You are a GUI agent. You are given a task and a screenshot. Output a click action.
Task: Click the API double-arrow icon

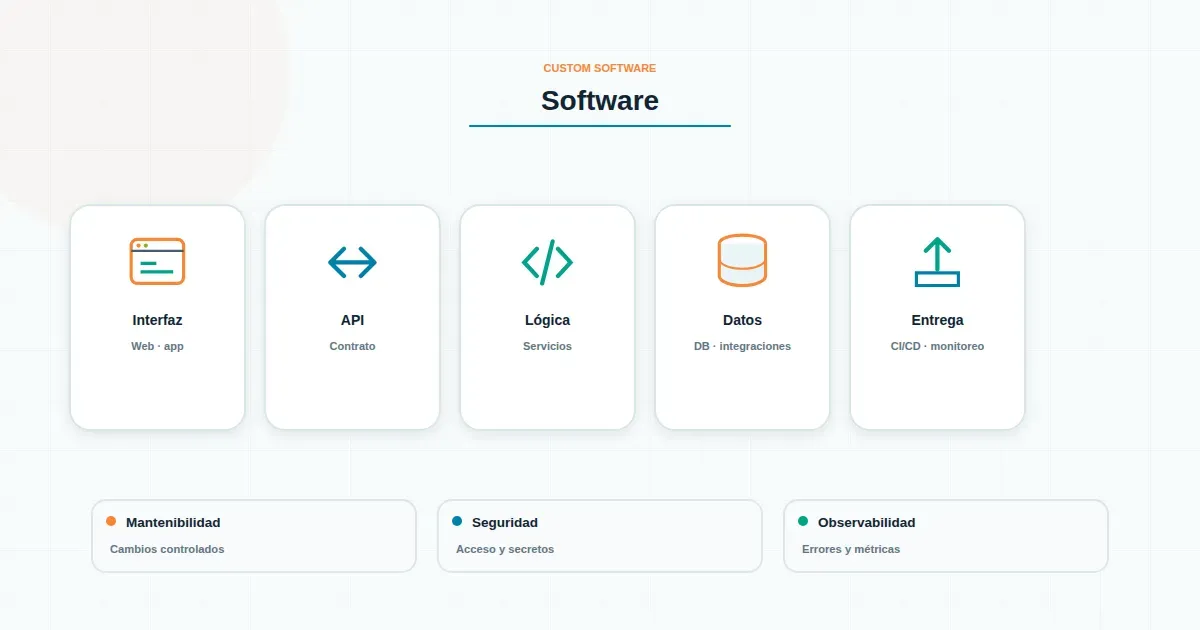pos(352,262)
